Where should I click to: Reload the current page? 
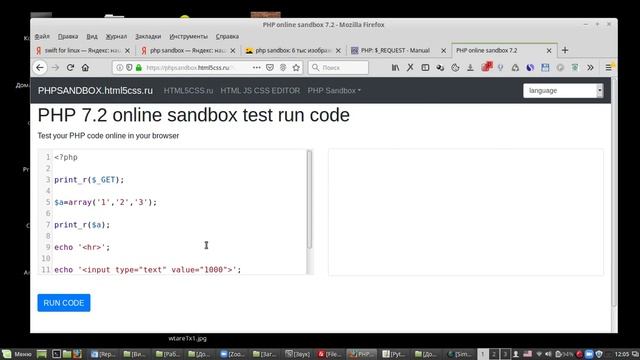70,68
